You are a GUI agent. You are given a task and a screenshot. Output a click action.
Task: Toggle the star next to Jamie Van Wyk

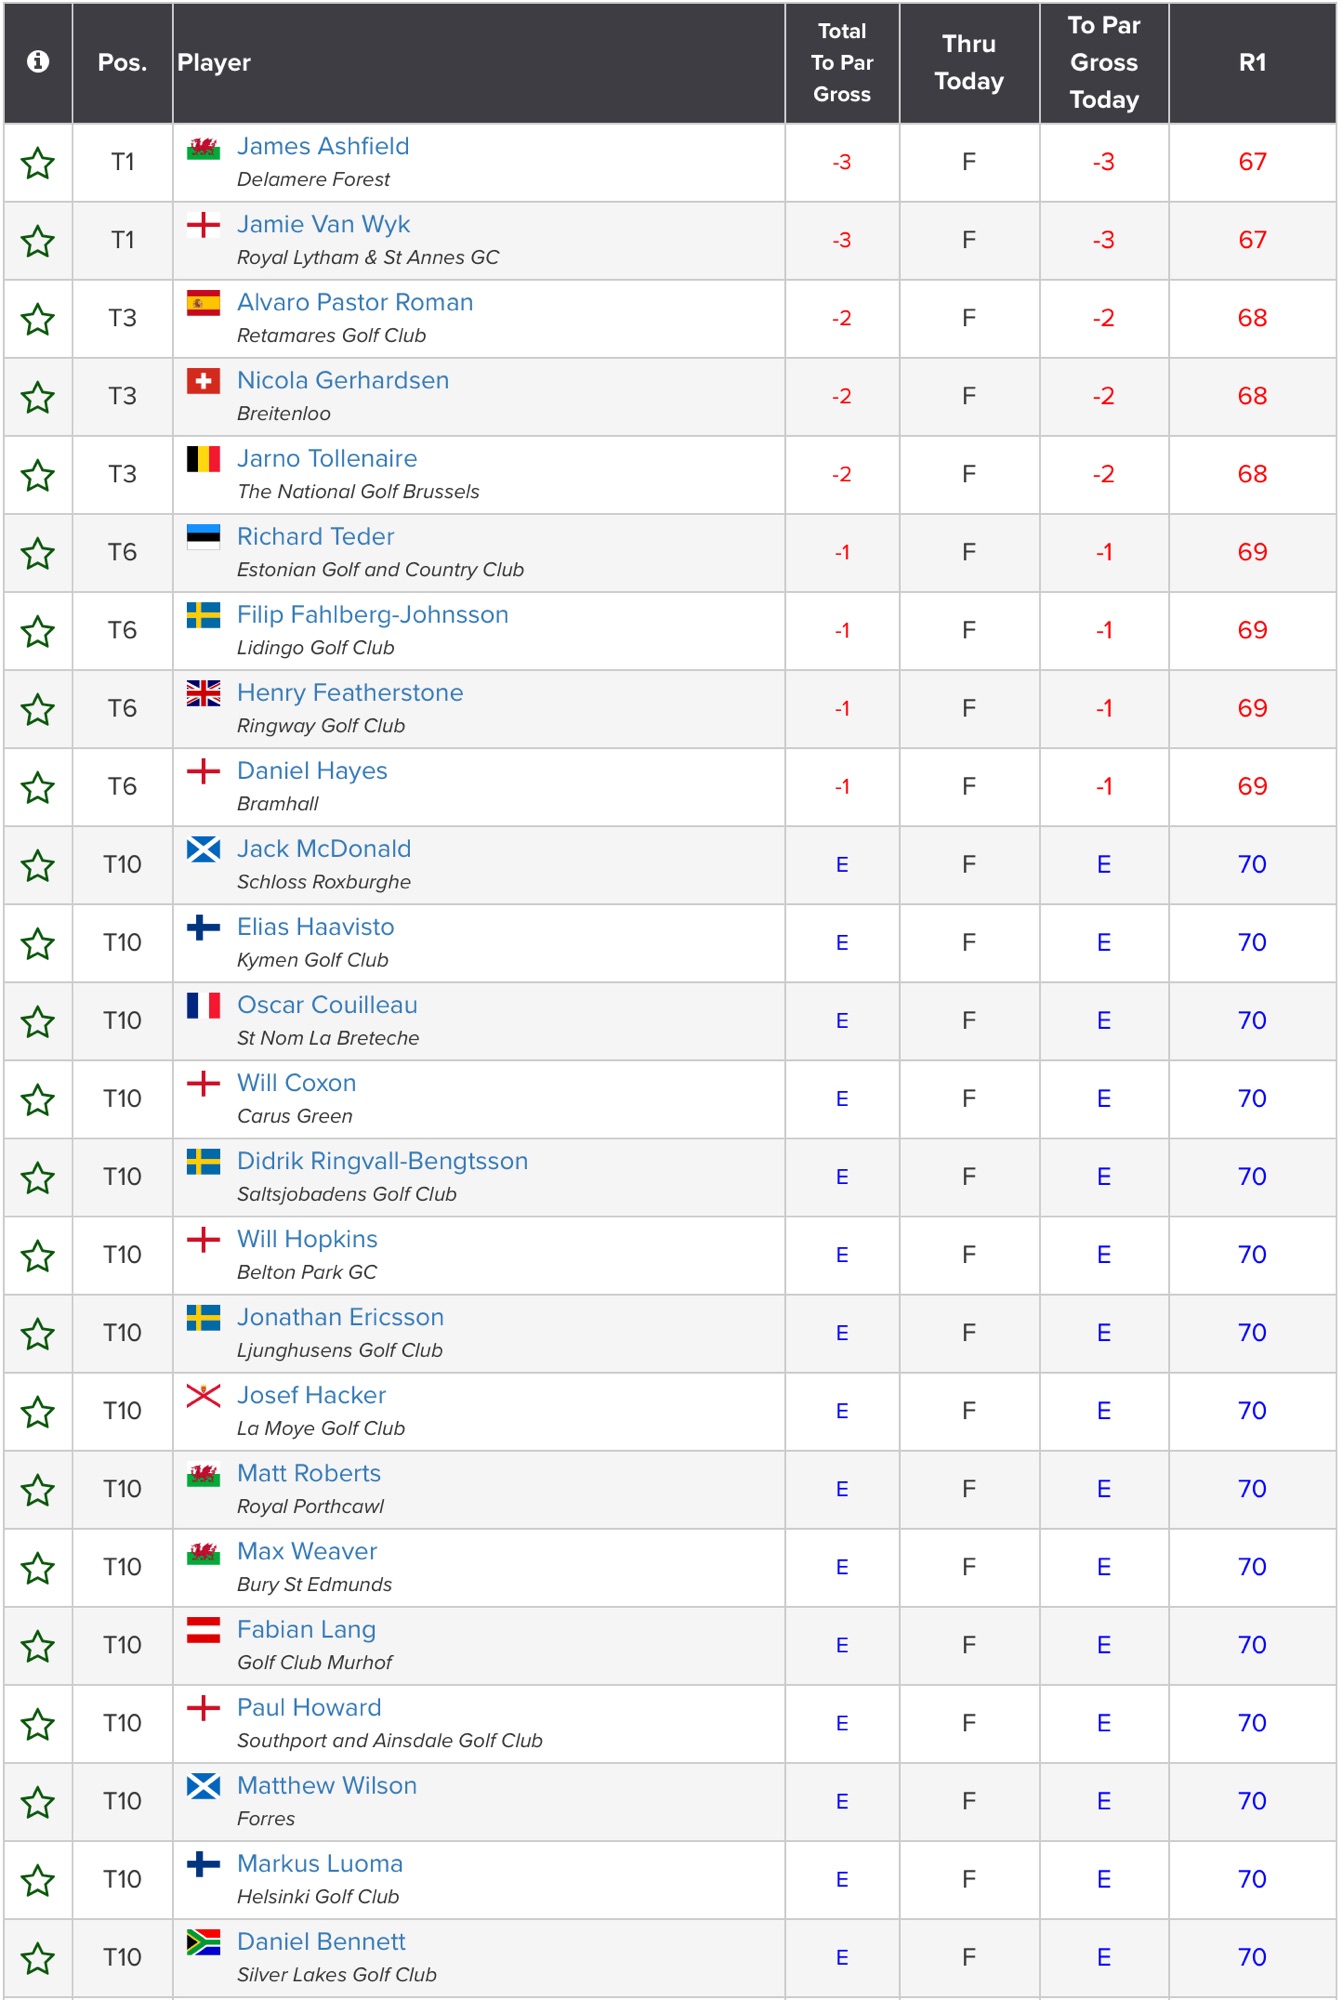[38, 241]
